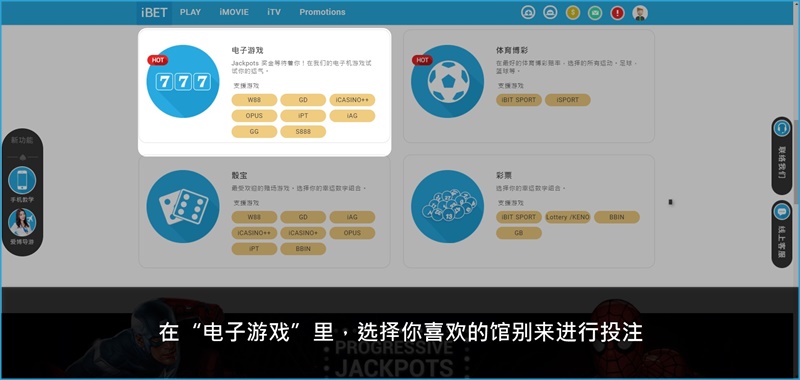
Task: Open the user avatar profile icon
Action: 640,13
